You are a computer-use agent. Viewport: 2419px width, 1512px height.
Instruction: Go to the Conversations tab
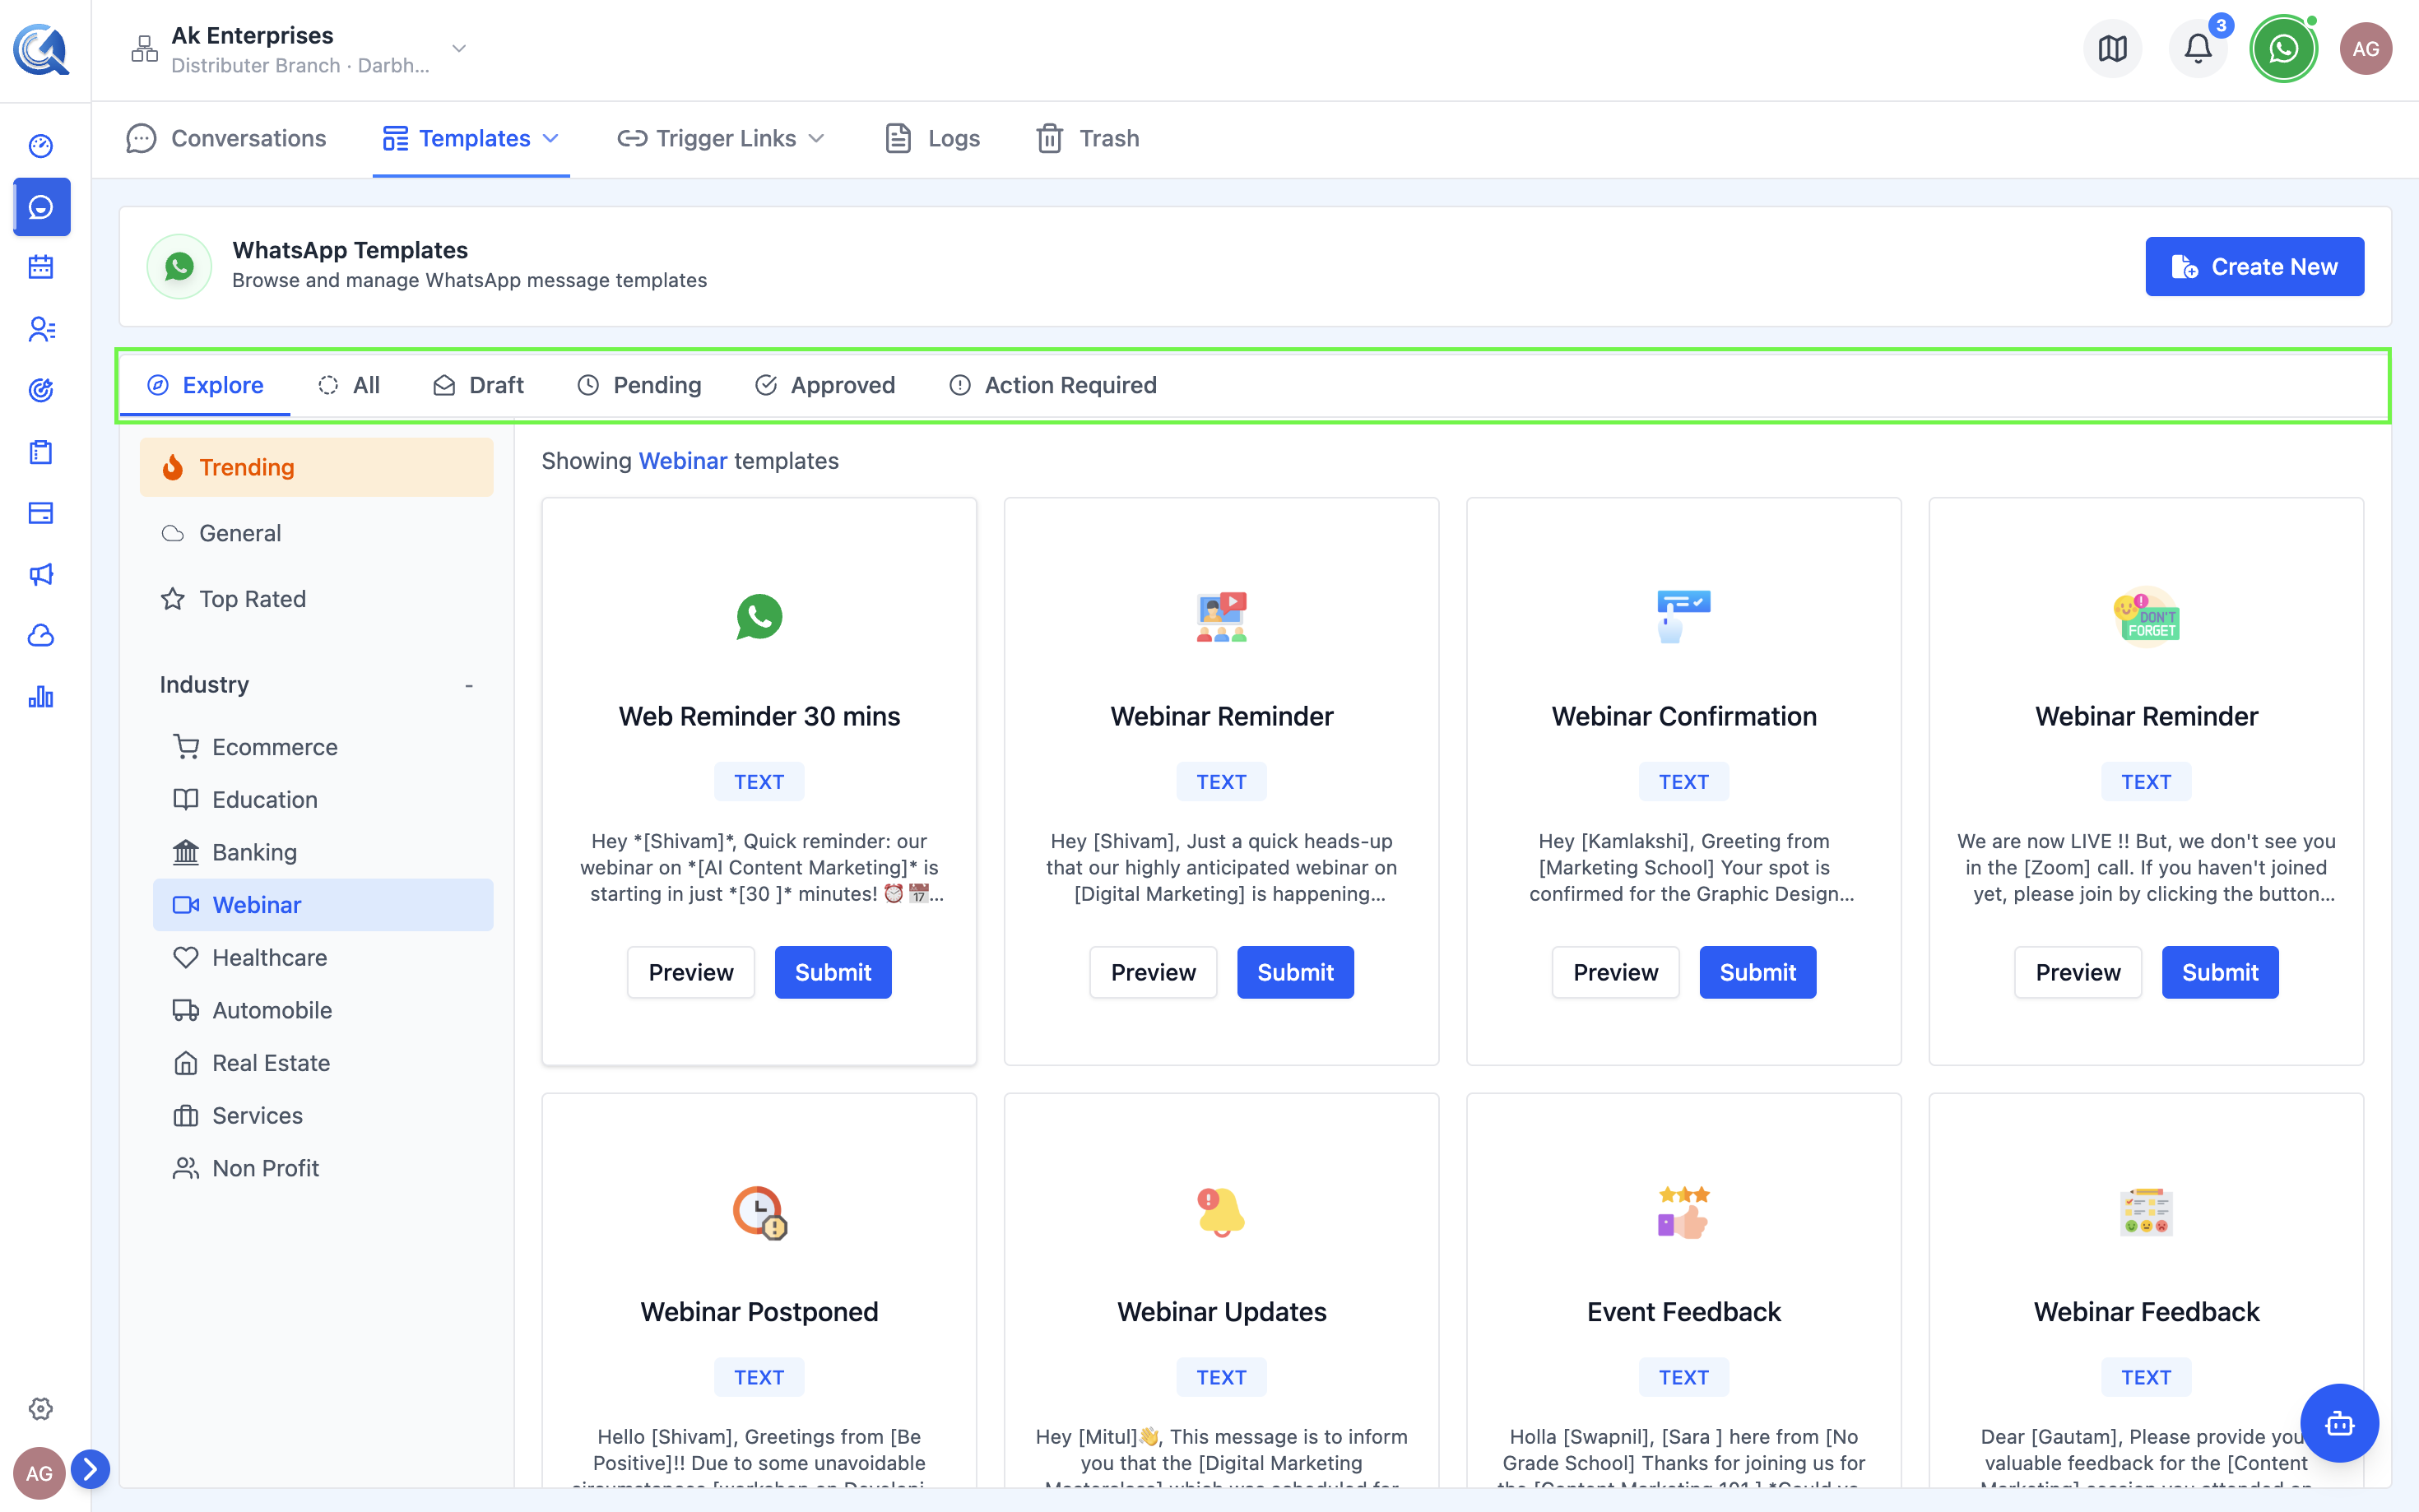[x=227, y=138]
